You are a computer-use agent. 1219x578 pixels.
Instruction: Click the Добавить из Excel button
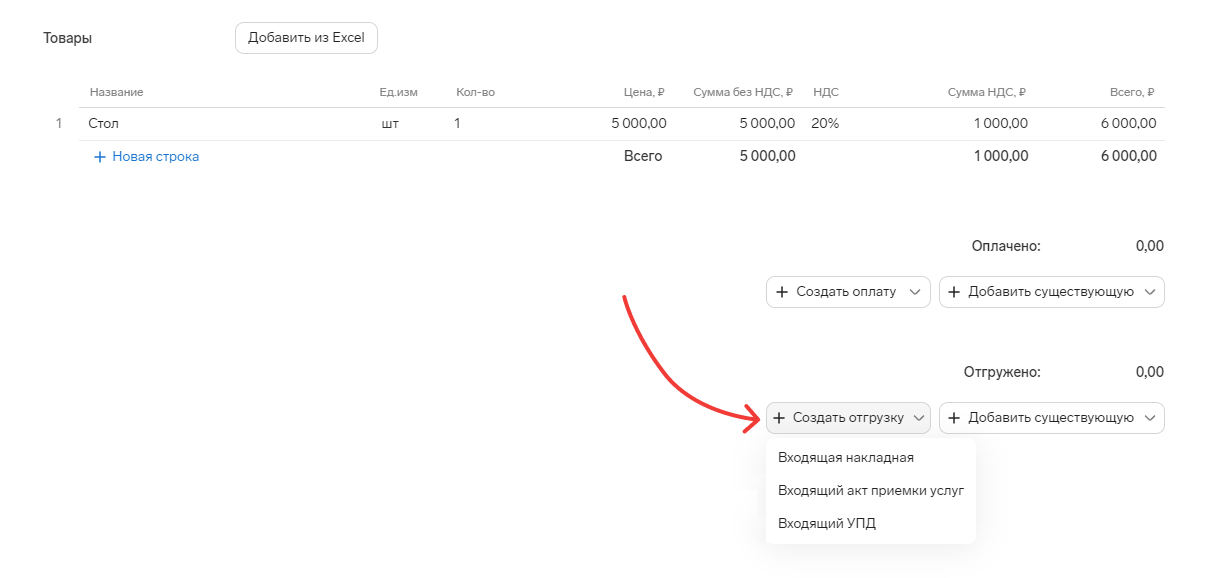[306, 39]
